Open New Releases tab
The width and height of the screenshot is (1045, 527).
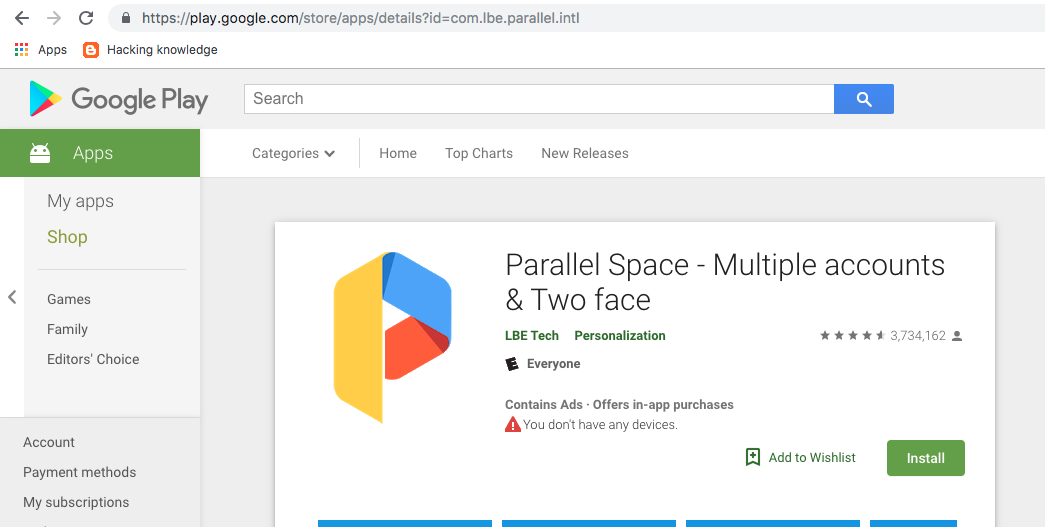(584, 153)
